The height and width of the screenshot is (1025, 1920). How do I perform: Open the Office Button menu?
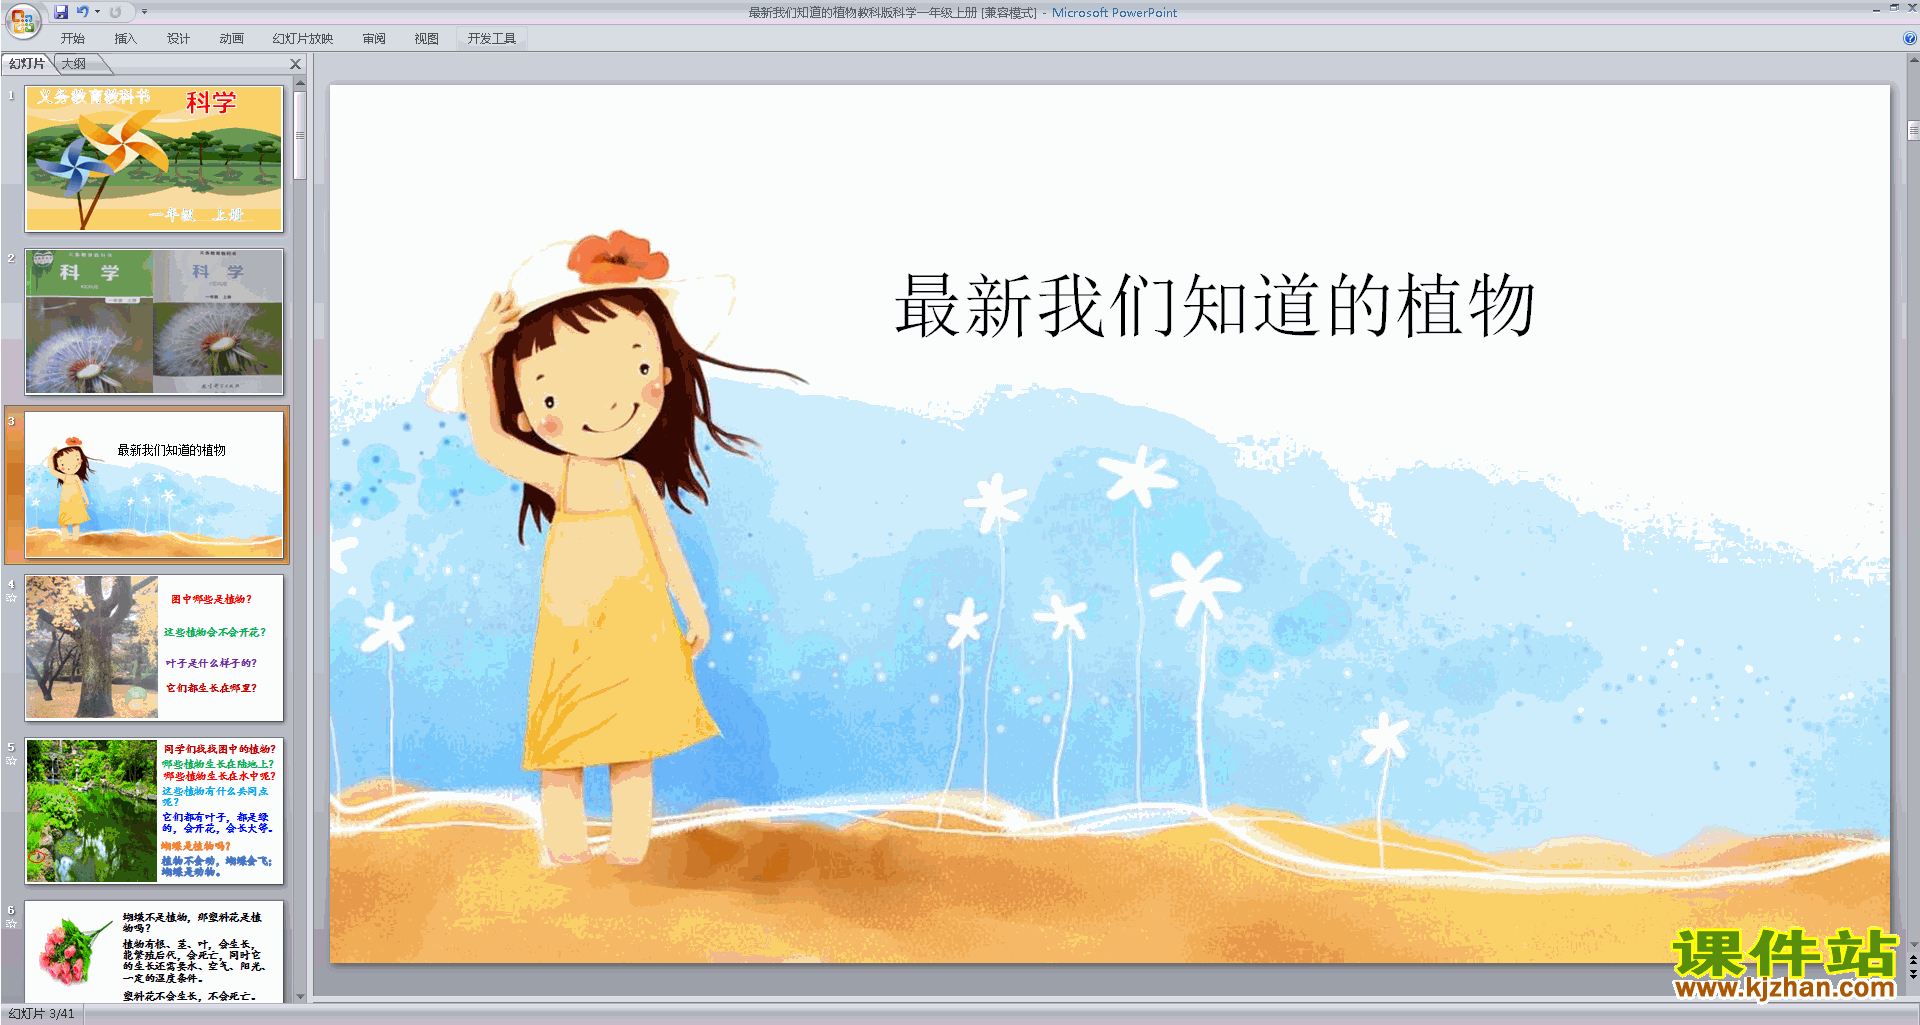pyautogui.click(x=22, y=20)
